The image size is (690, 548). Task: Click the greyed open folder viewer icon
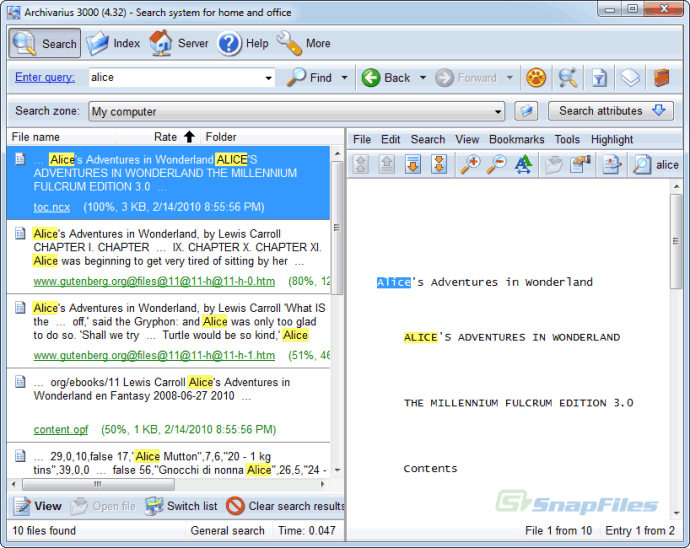(x=554, y=165)
